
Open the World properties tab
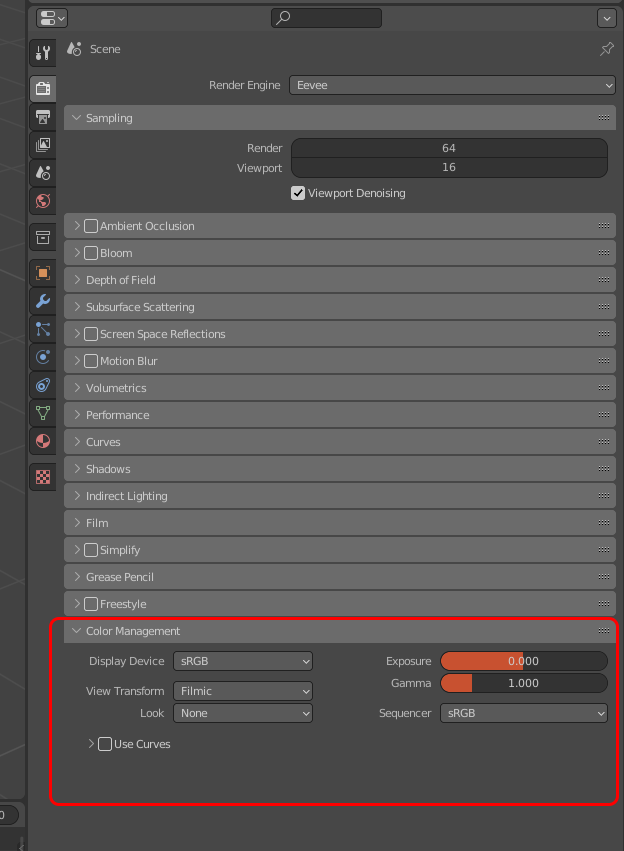click(43, 201)
